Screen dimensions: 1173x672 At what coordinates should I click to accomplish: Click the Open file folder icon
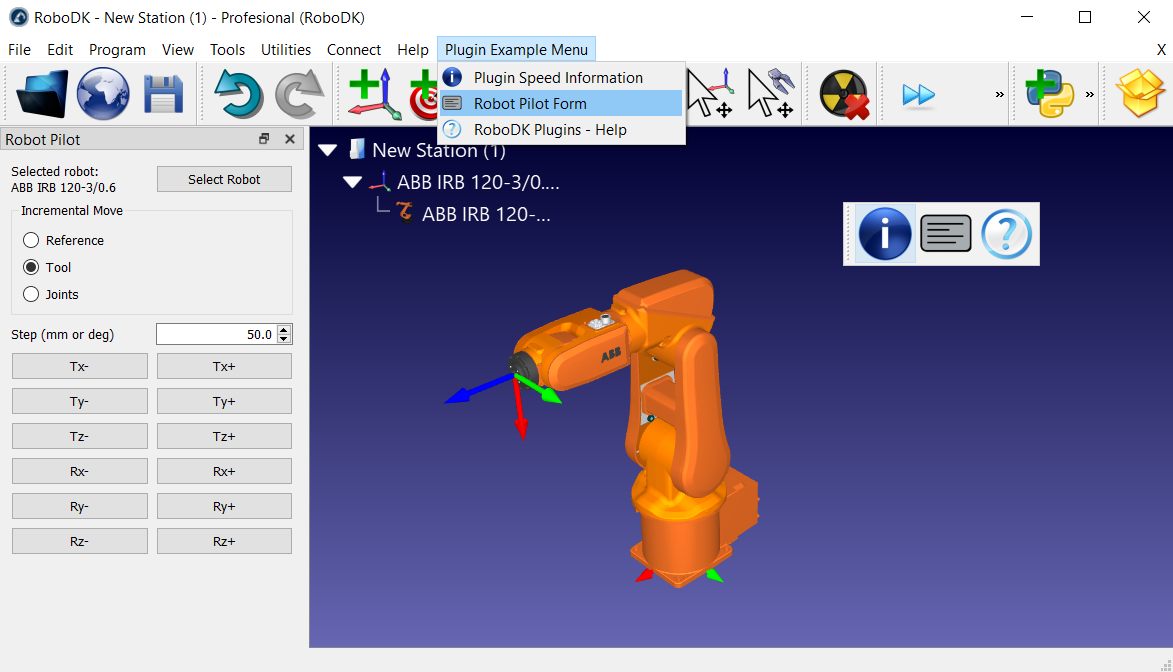click(x=42, y=94)
